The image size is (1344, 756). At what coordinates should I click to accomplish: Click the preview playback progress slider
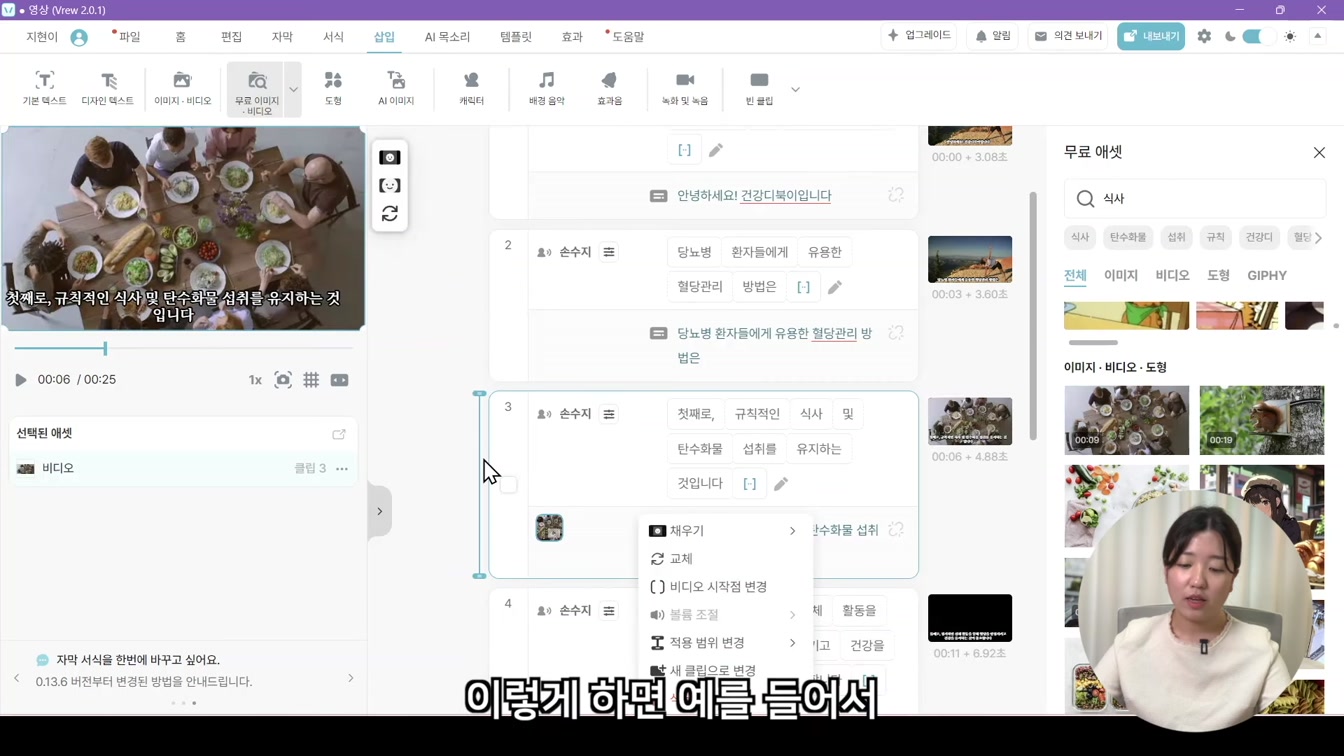183,348
